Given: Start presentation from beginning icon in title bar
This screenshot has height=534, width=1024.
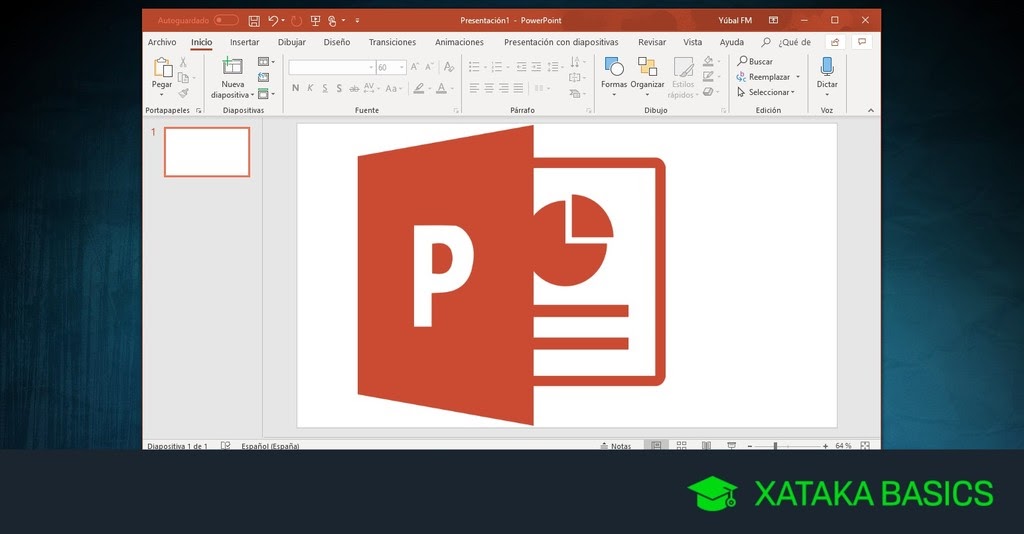Looking at the screenshot, I should [x=315, y=21].
